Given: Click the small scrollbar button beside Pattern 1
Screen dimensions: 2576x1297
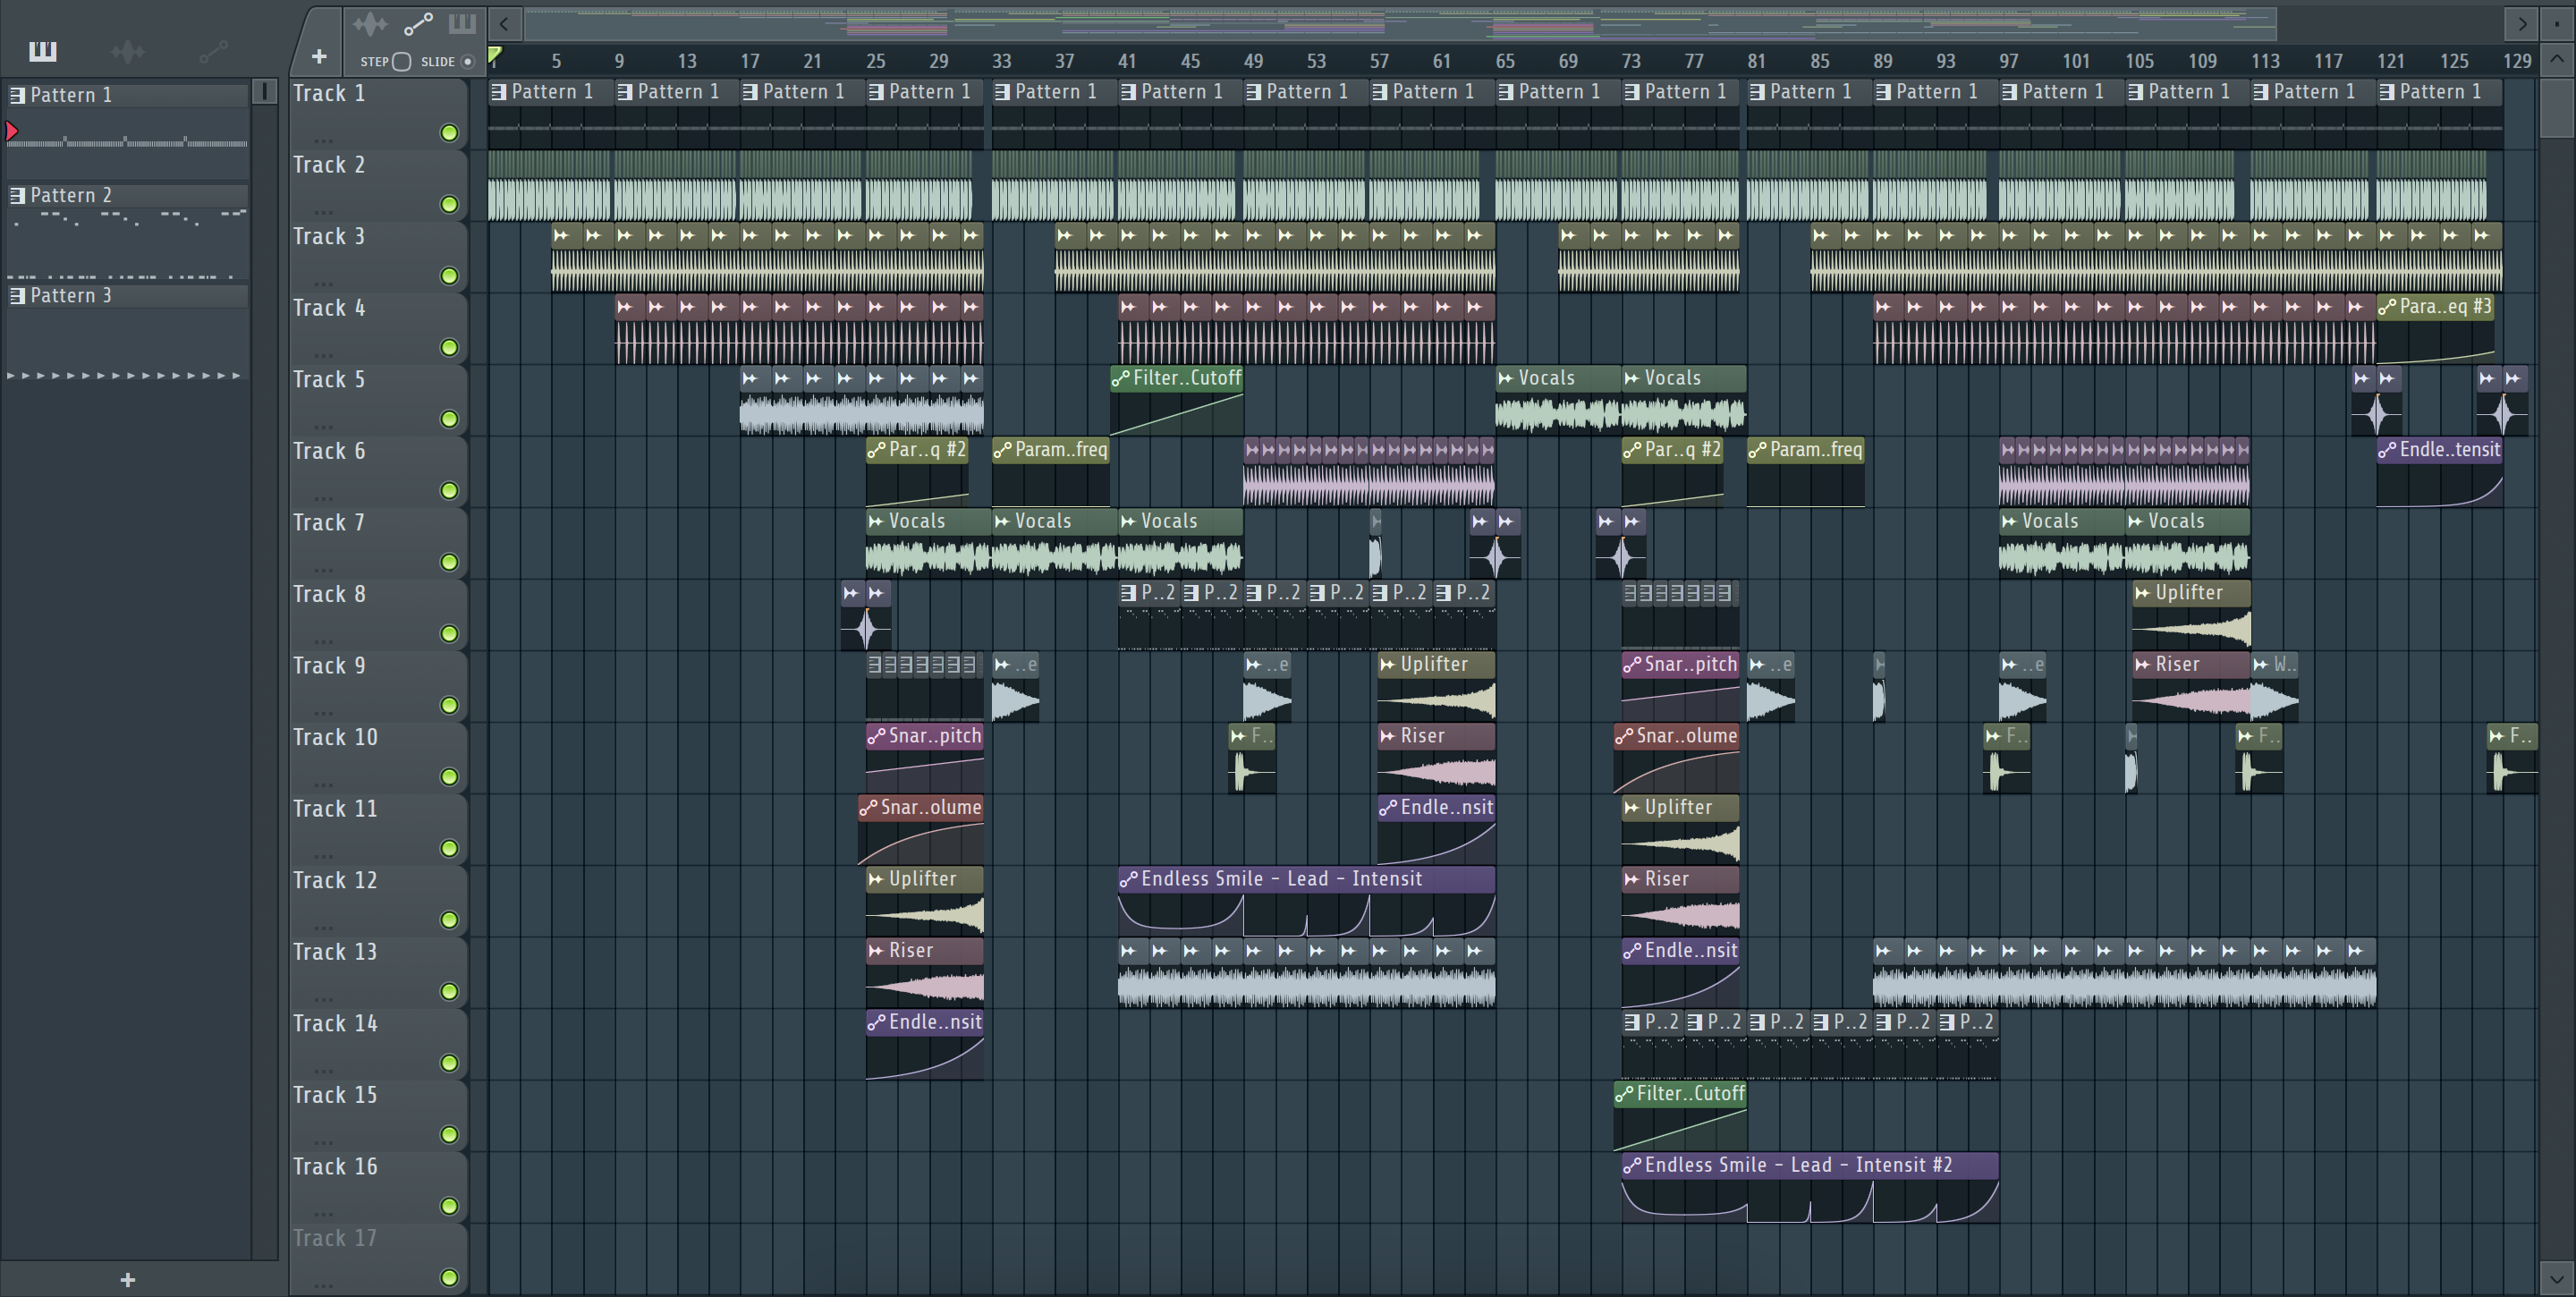Looking at the screenshot, I should click(264, 92).
